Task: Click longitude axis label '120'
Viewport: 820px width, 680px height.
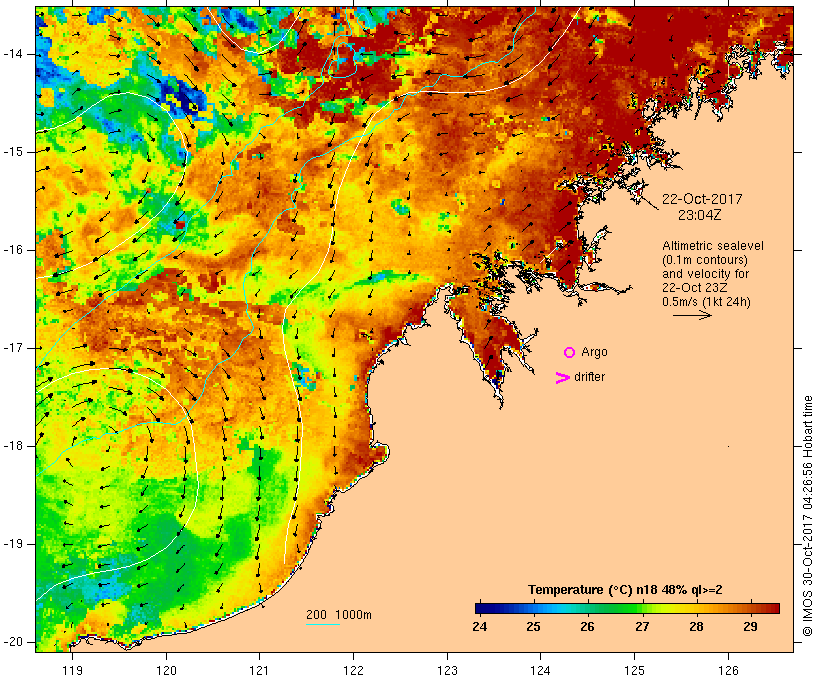Action: 166,670
